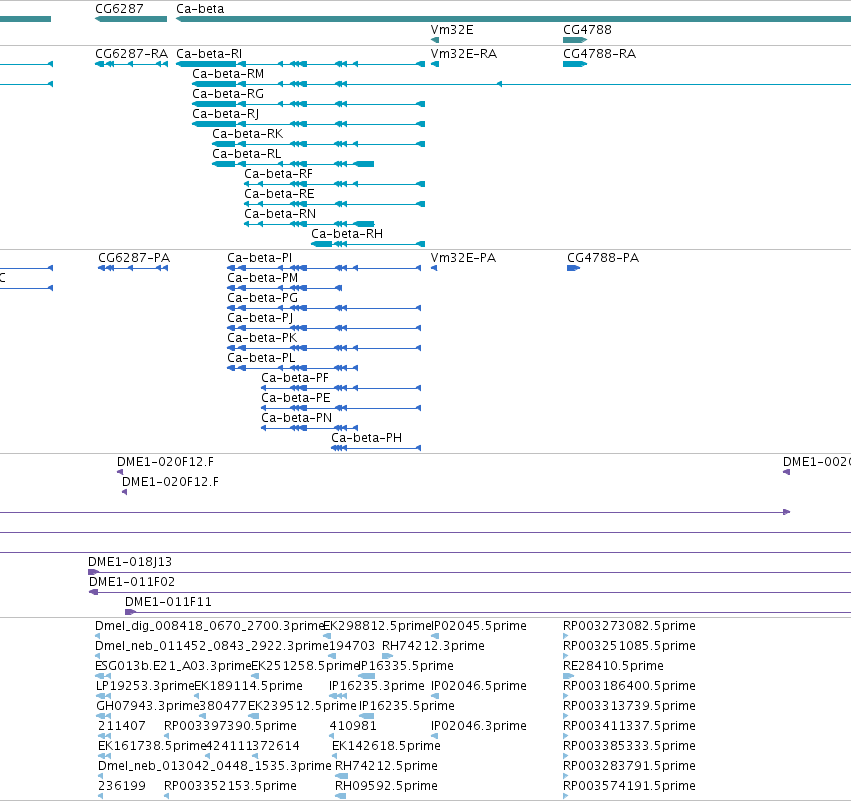Click protein label Ca-beta-PE

pyautogui.click(x=296, y=398)
